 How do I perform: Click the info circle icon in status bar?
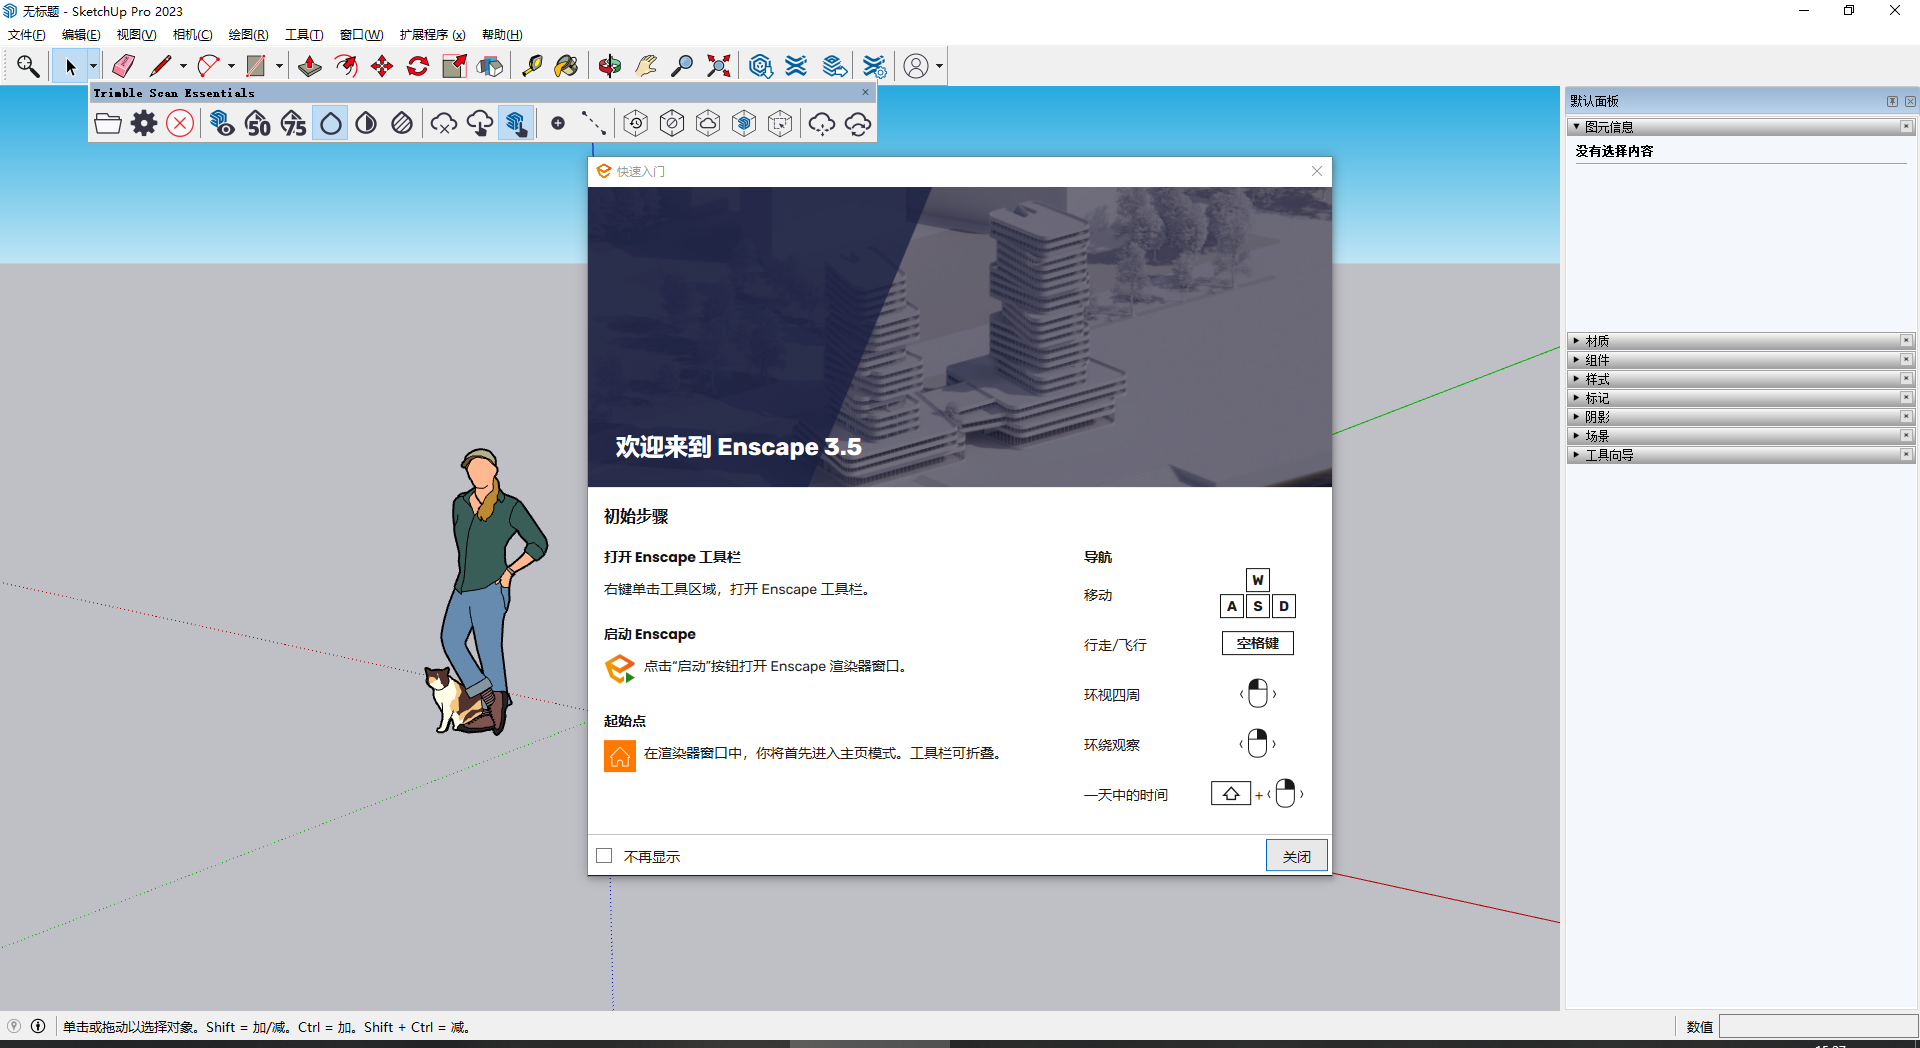[38, 1026]
